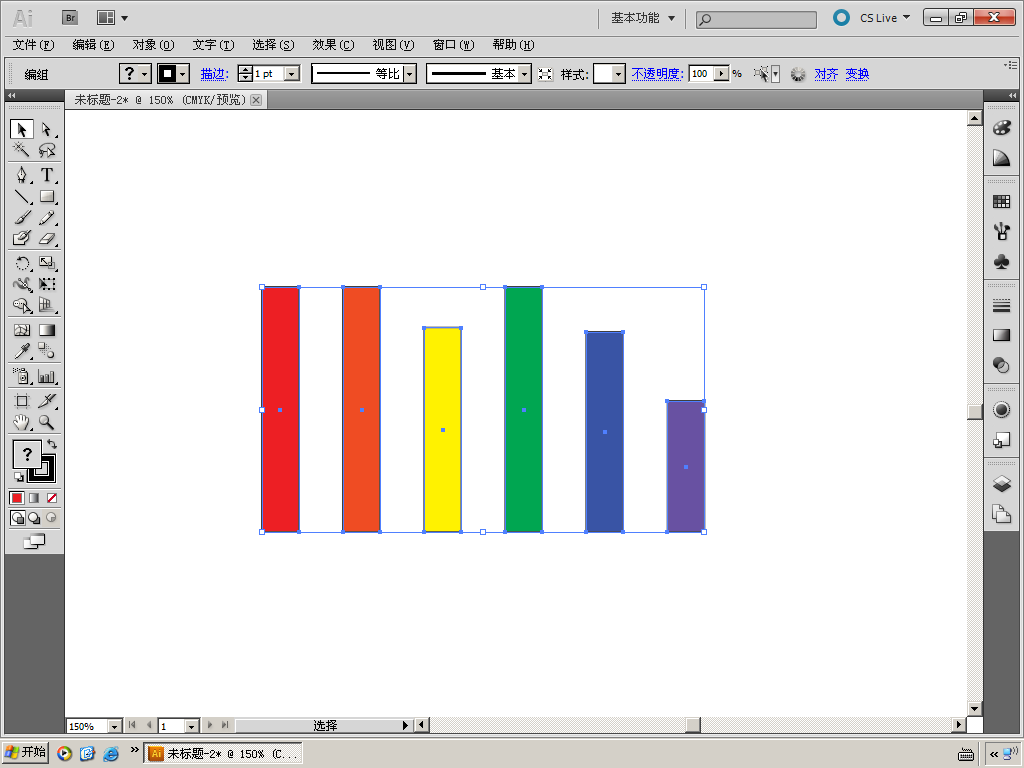Image resolution: width=1024 pixels, height=768 pixels.
Task: Click the Windows 开始 start button
Action: coord(25,752)
